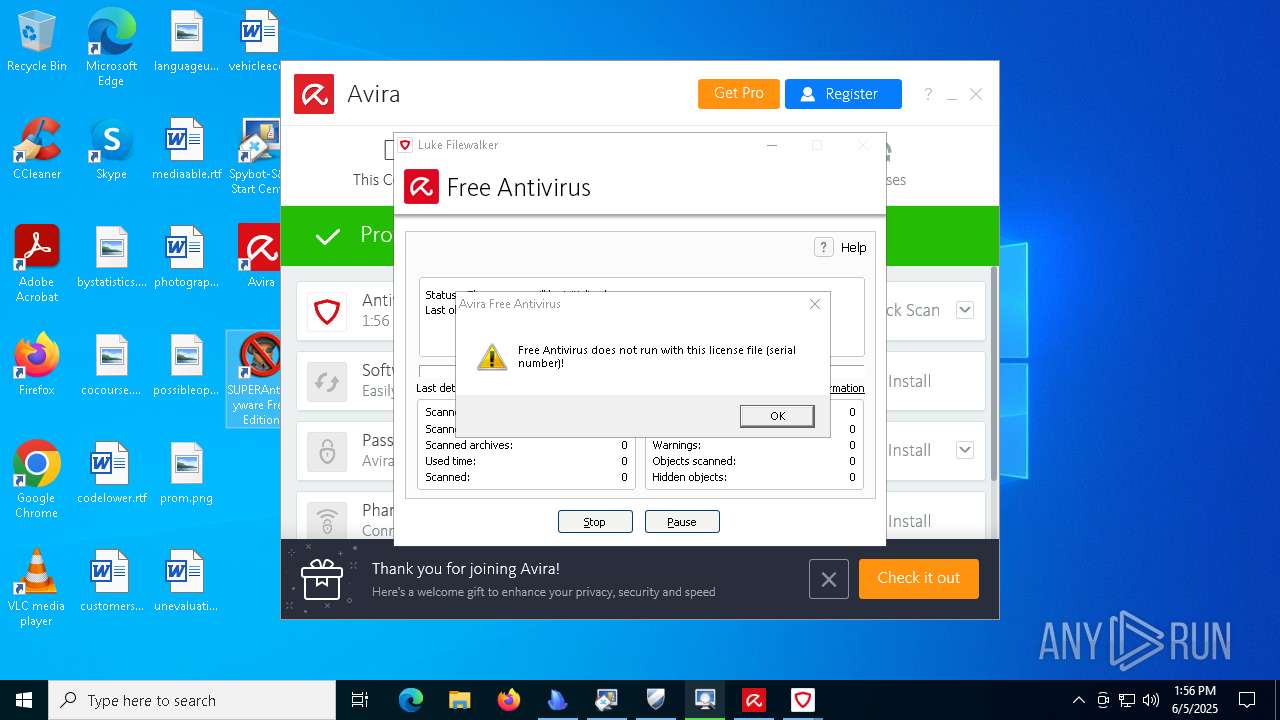1280x720 pixels.
Task: Click 'Thank you for joining Avira!' banner text
Action: point(466,568)
